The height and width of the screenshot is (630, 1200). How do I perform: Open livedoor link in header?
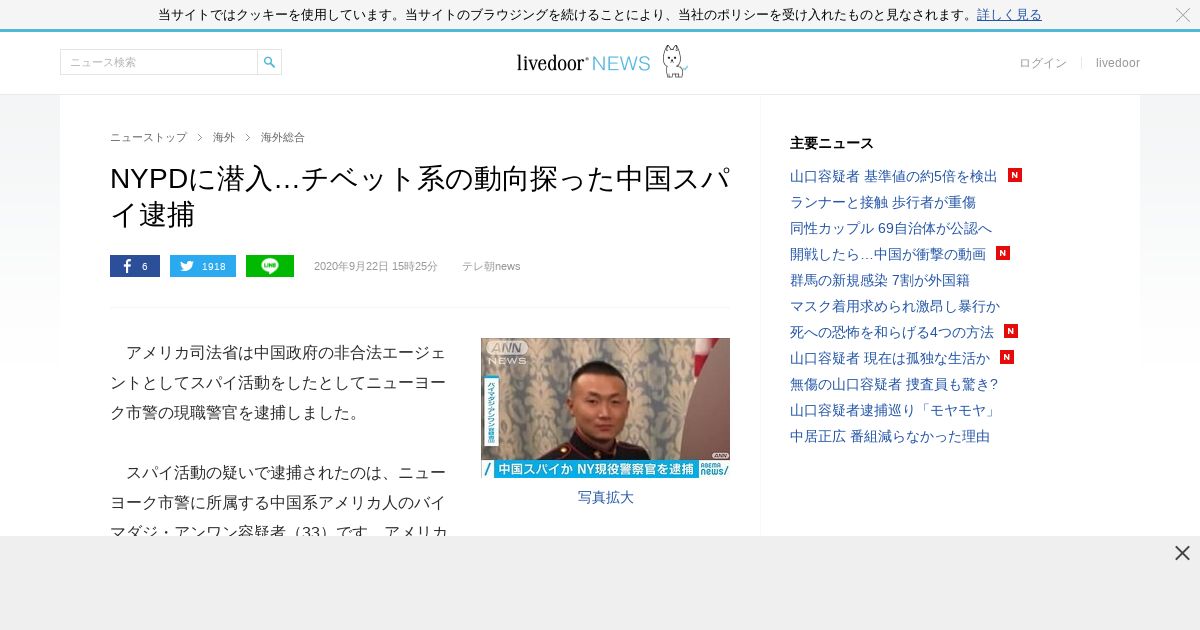[x=1118, y=63]
